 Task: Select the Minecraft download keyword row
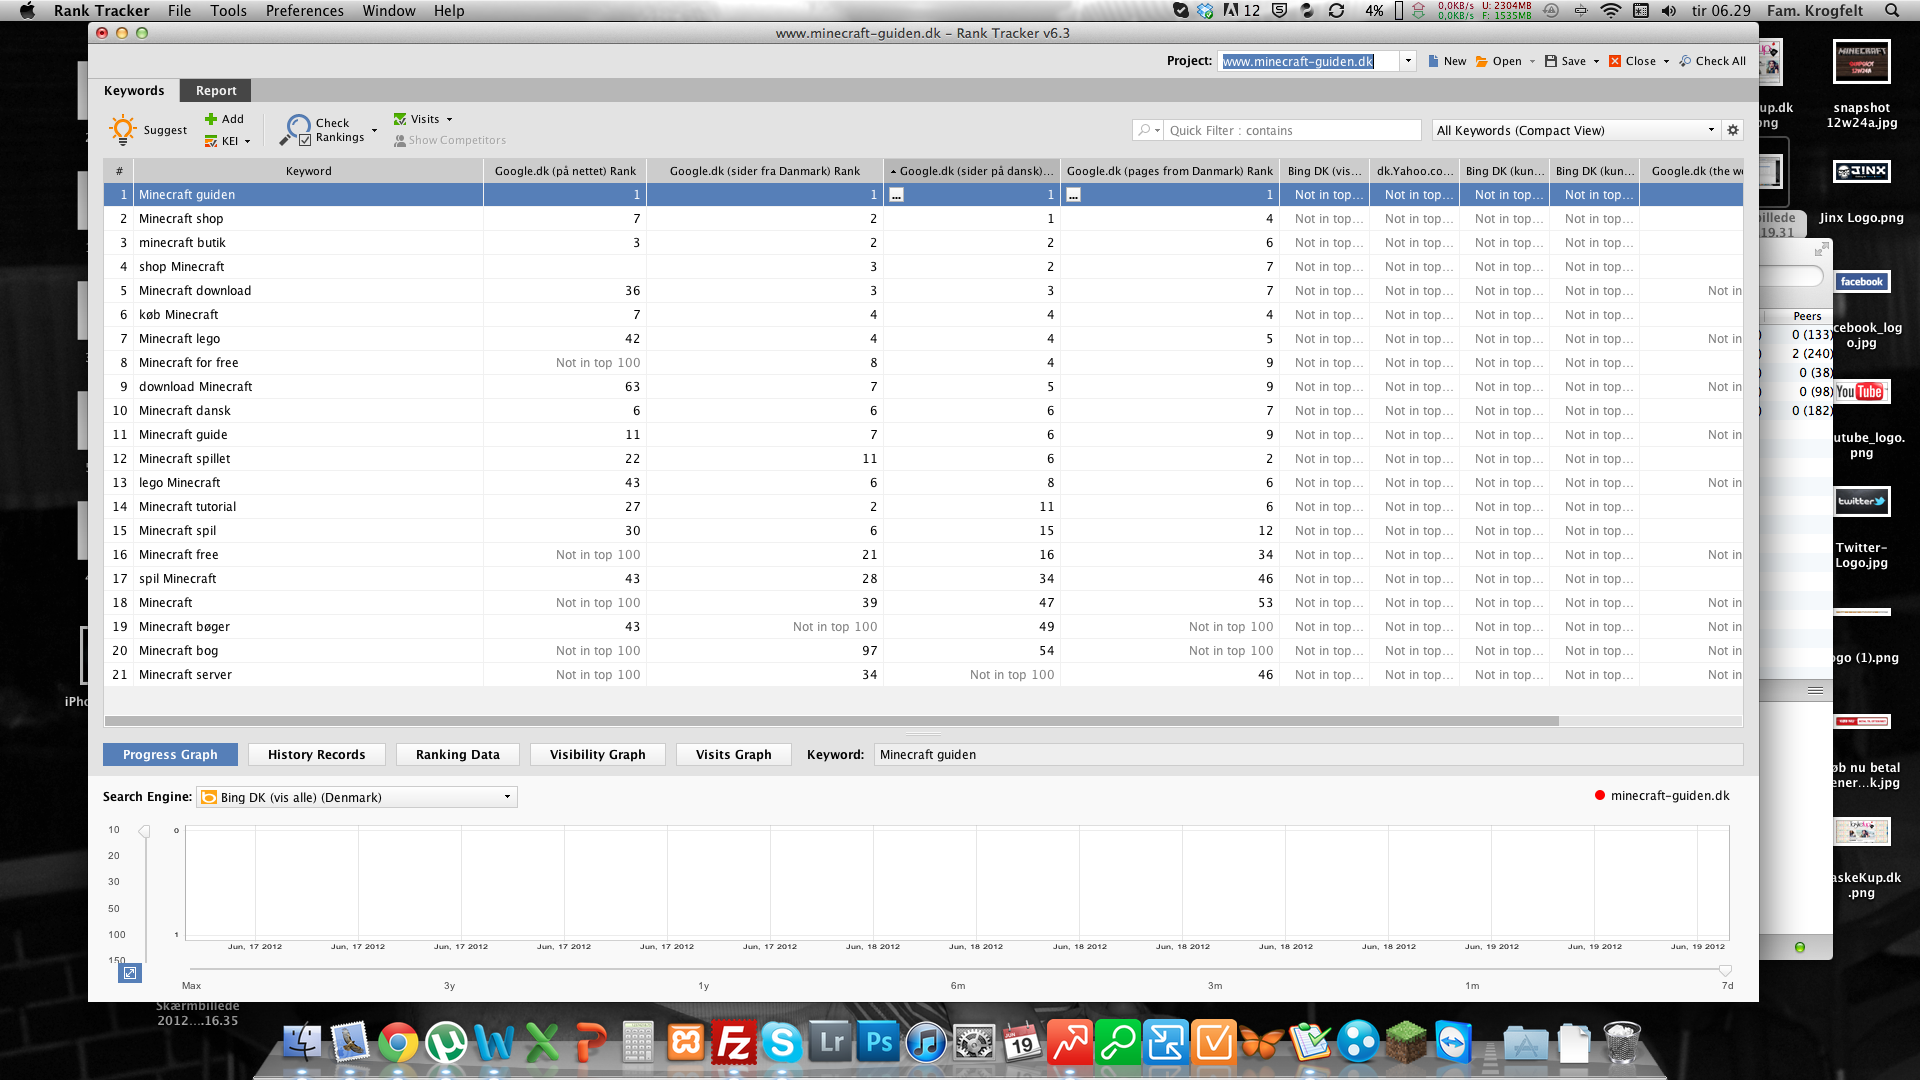point(922,291)
